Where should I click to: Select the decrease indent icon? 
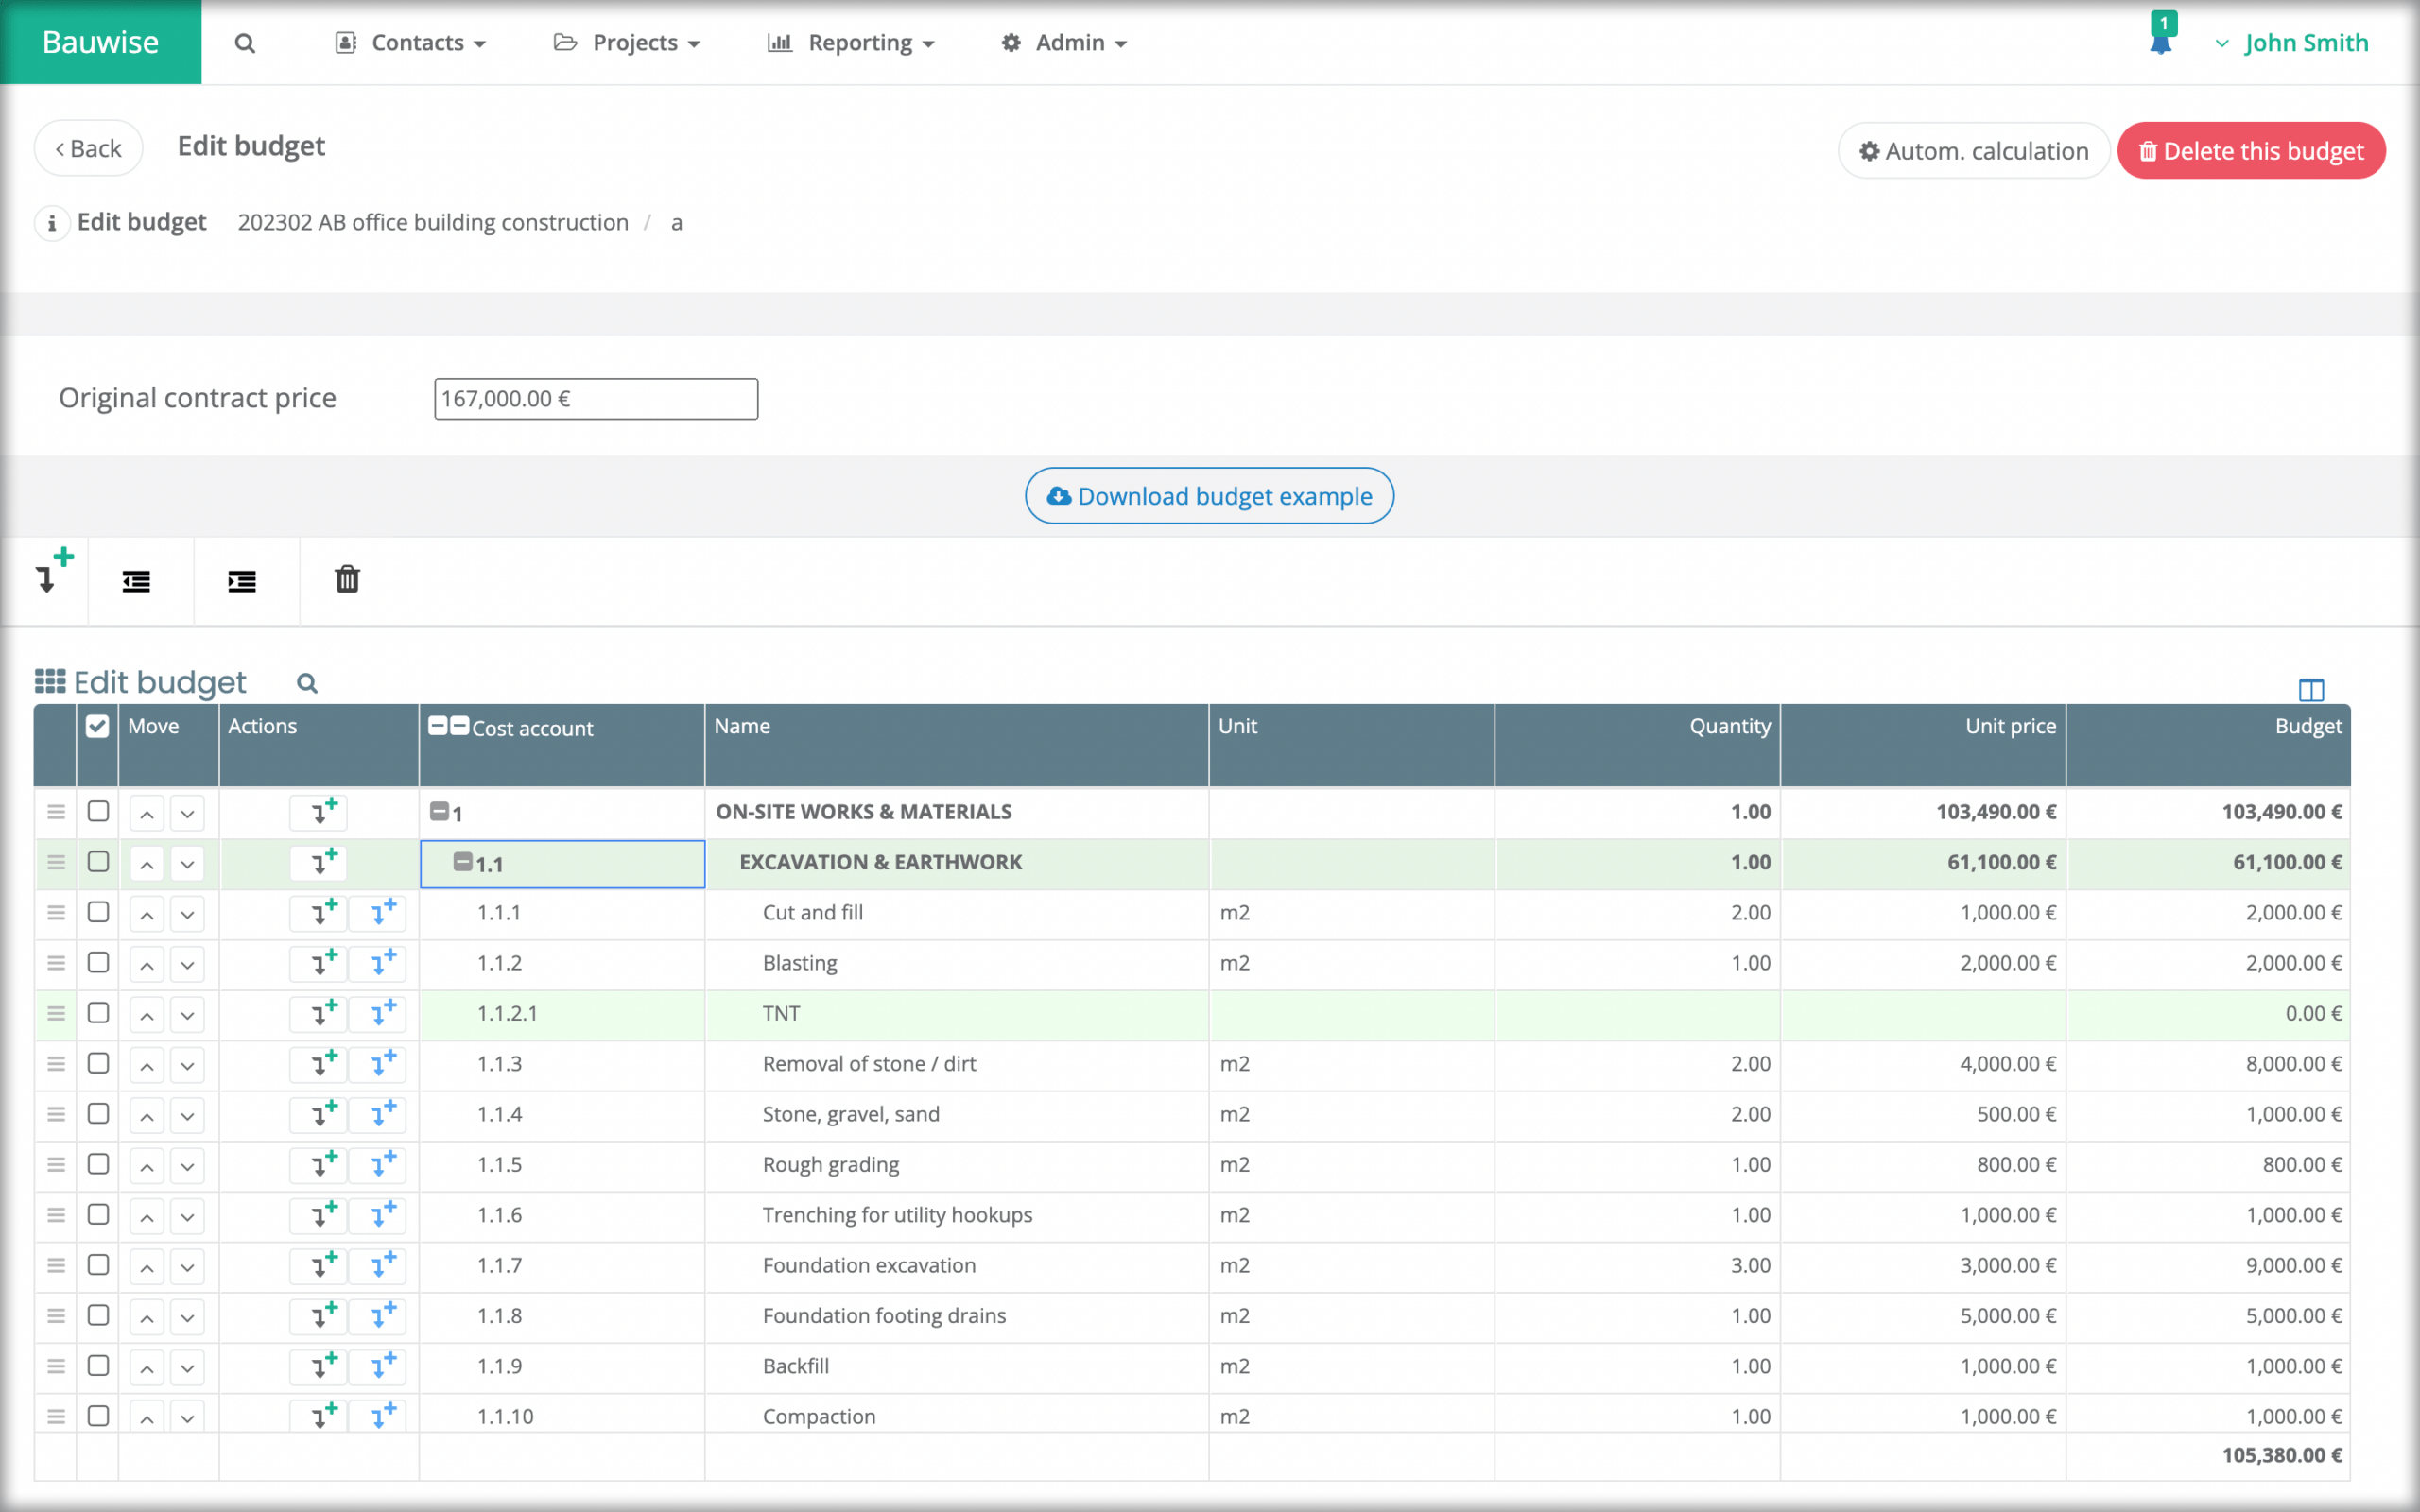point(137,580)
